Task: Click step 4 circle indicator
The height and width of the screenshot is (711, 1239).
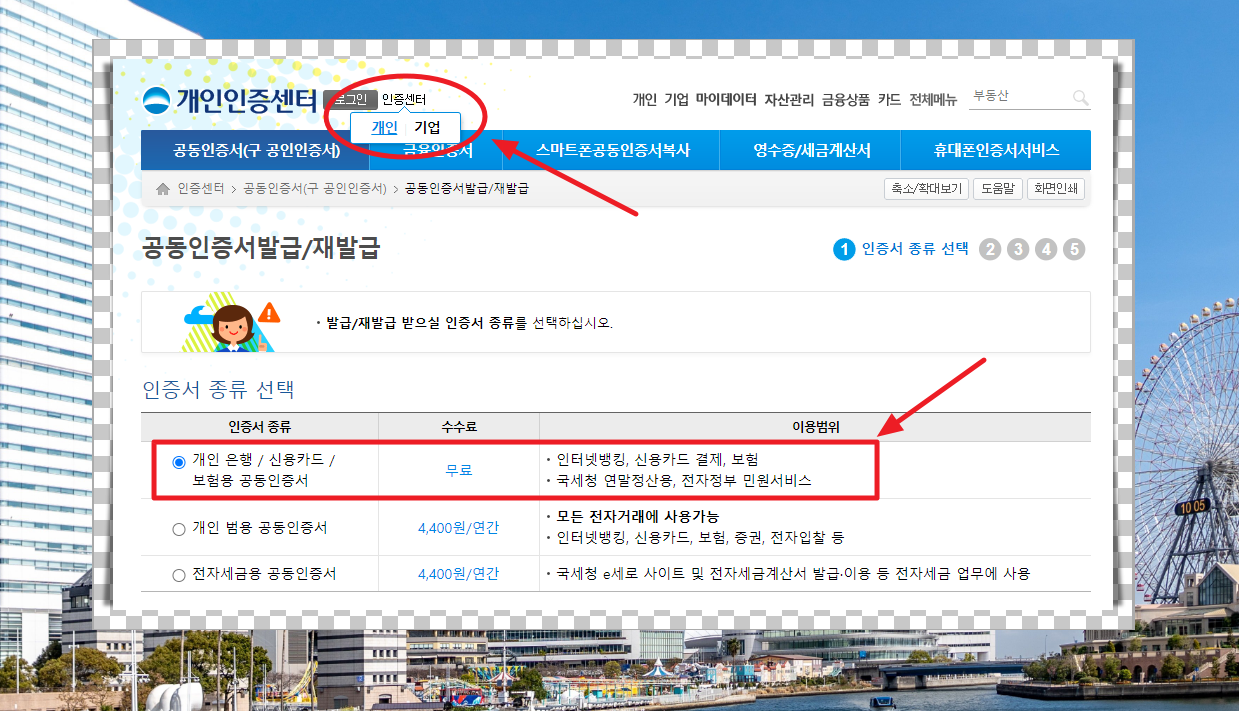Action: (x=1046, y=249)
